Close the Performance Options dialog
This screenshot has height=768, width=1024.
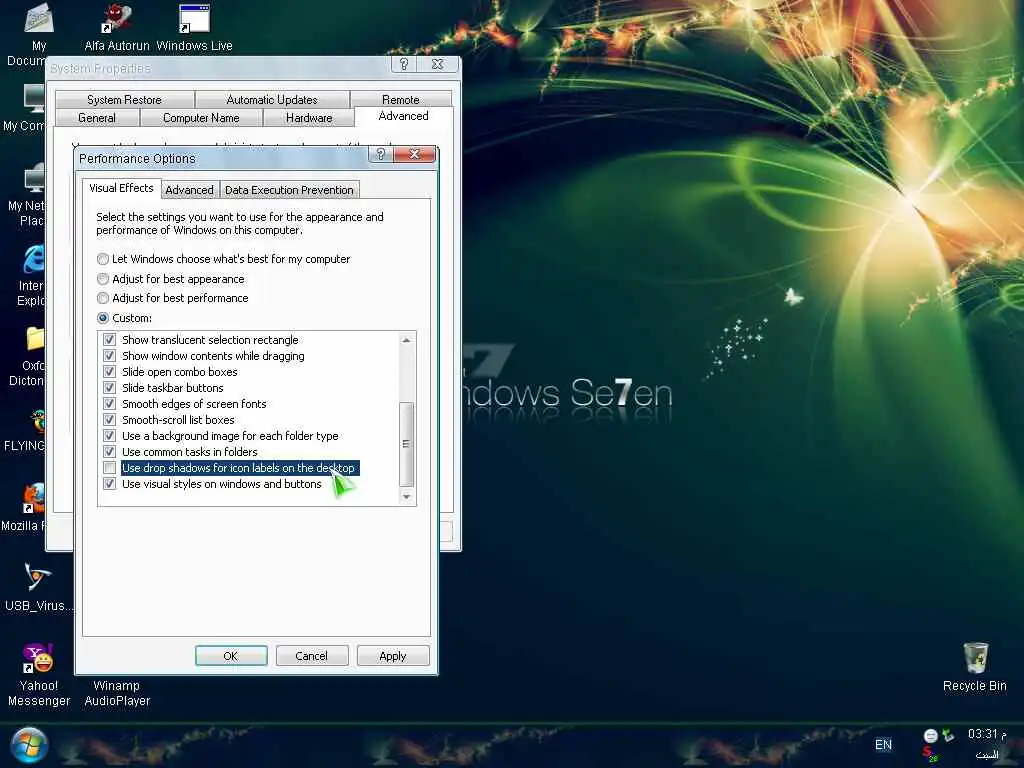tap(414, 154)
